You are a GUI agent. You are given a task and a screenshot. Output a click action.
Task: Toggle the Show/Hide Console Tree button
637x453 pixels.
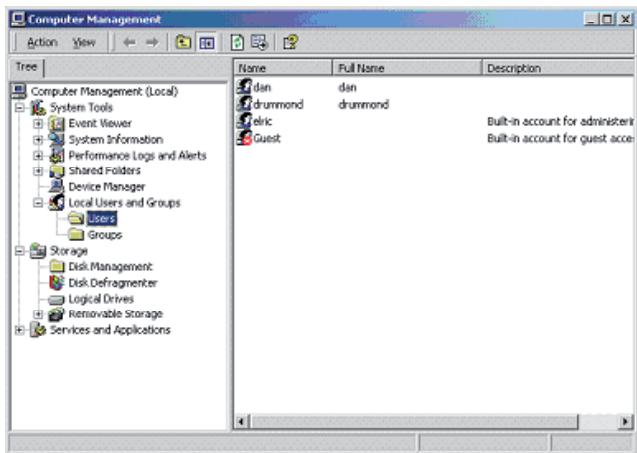pyautogui.click(x=207, y=42)
